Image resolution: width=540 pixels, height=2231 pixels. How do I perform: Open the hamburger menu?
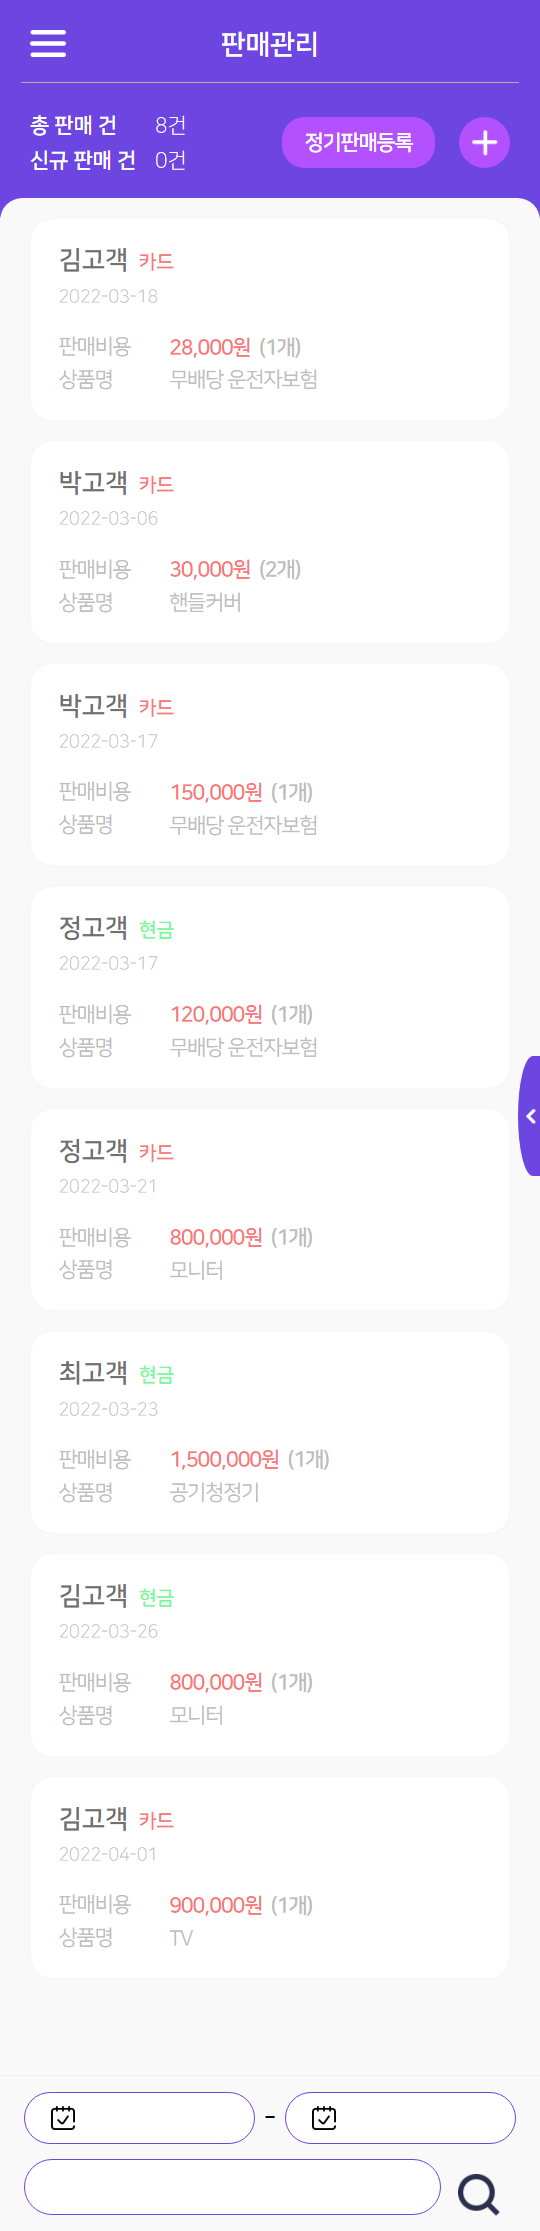[x=48, y=44]
